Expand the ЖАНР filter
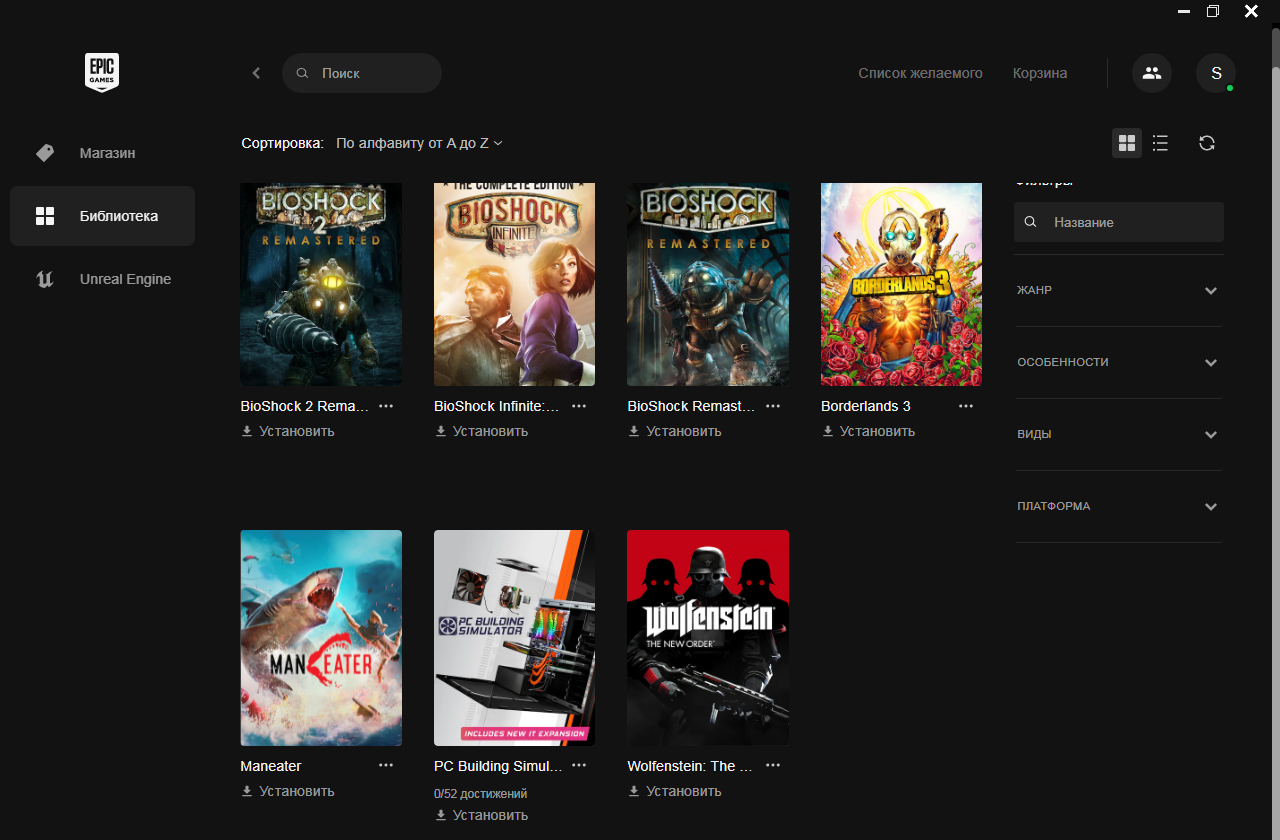1280x840 pixels. pyautogui.click(x=1119, y=290)
